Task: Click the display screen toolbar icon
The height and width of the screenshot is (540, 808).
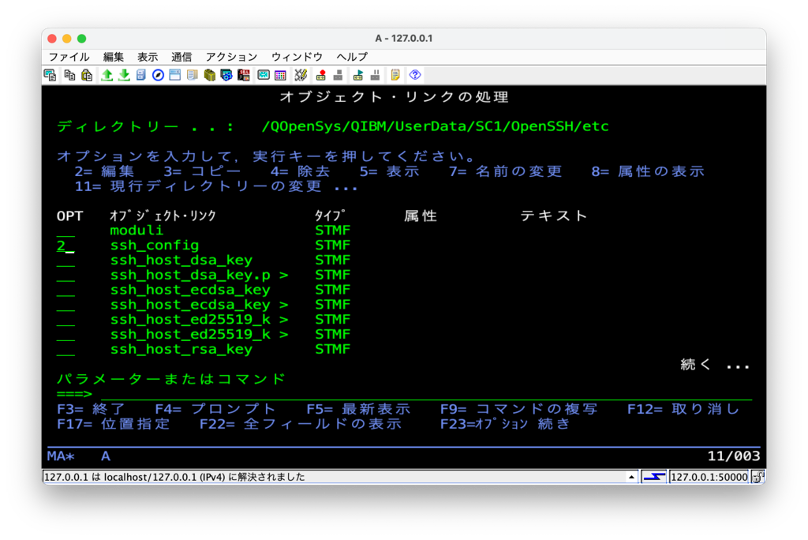Action: [x=263, y=75]
